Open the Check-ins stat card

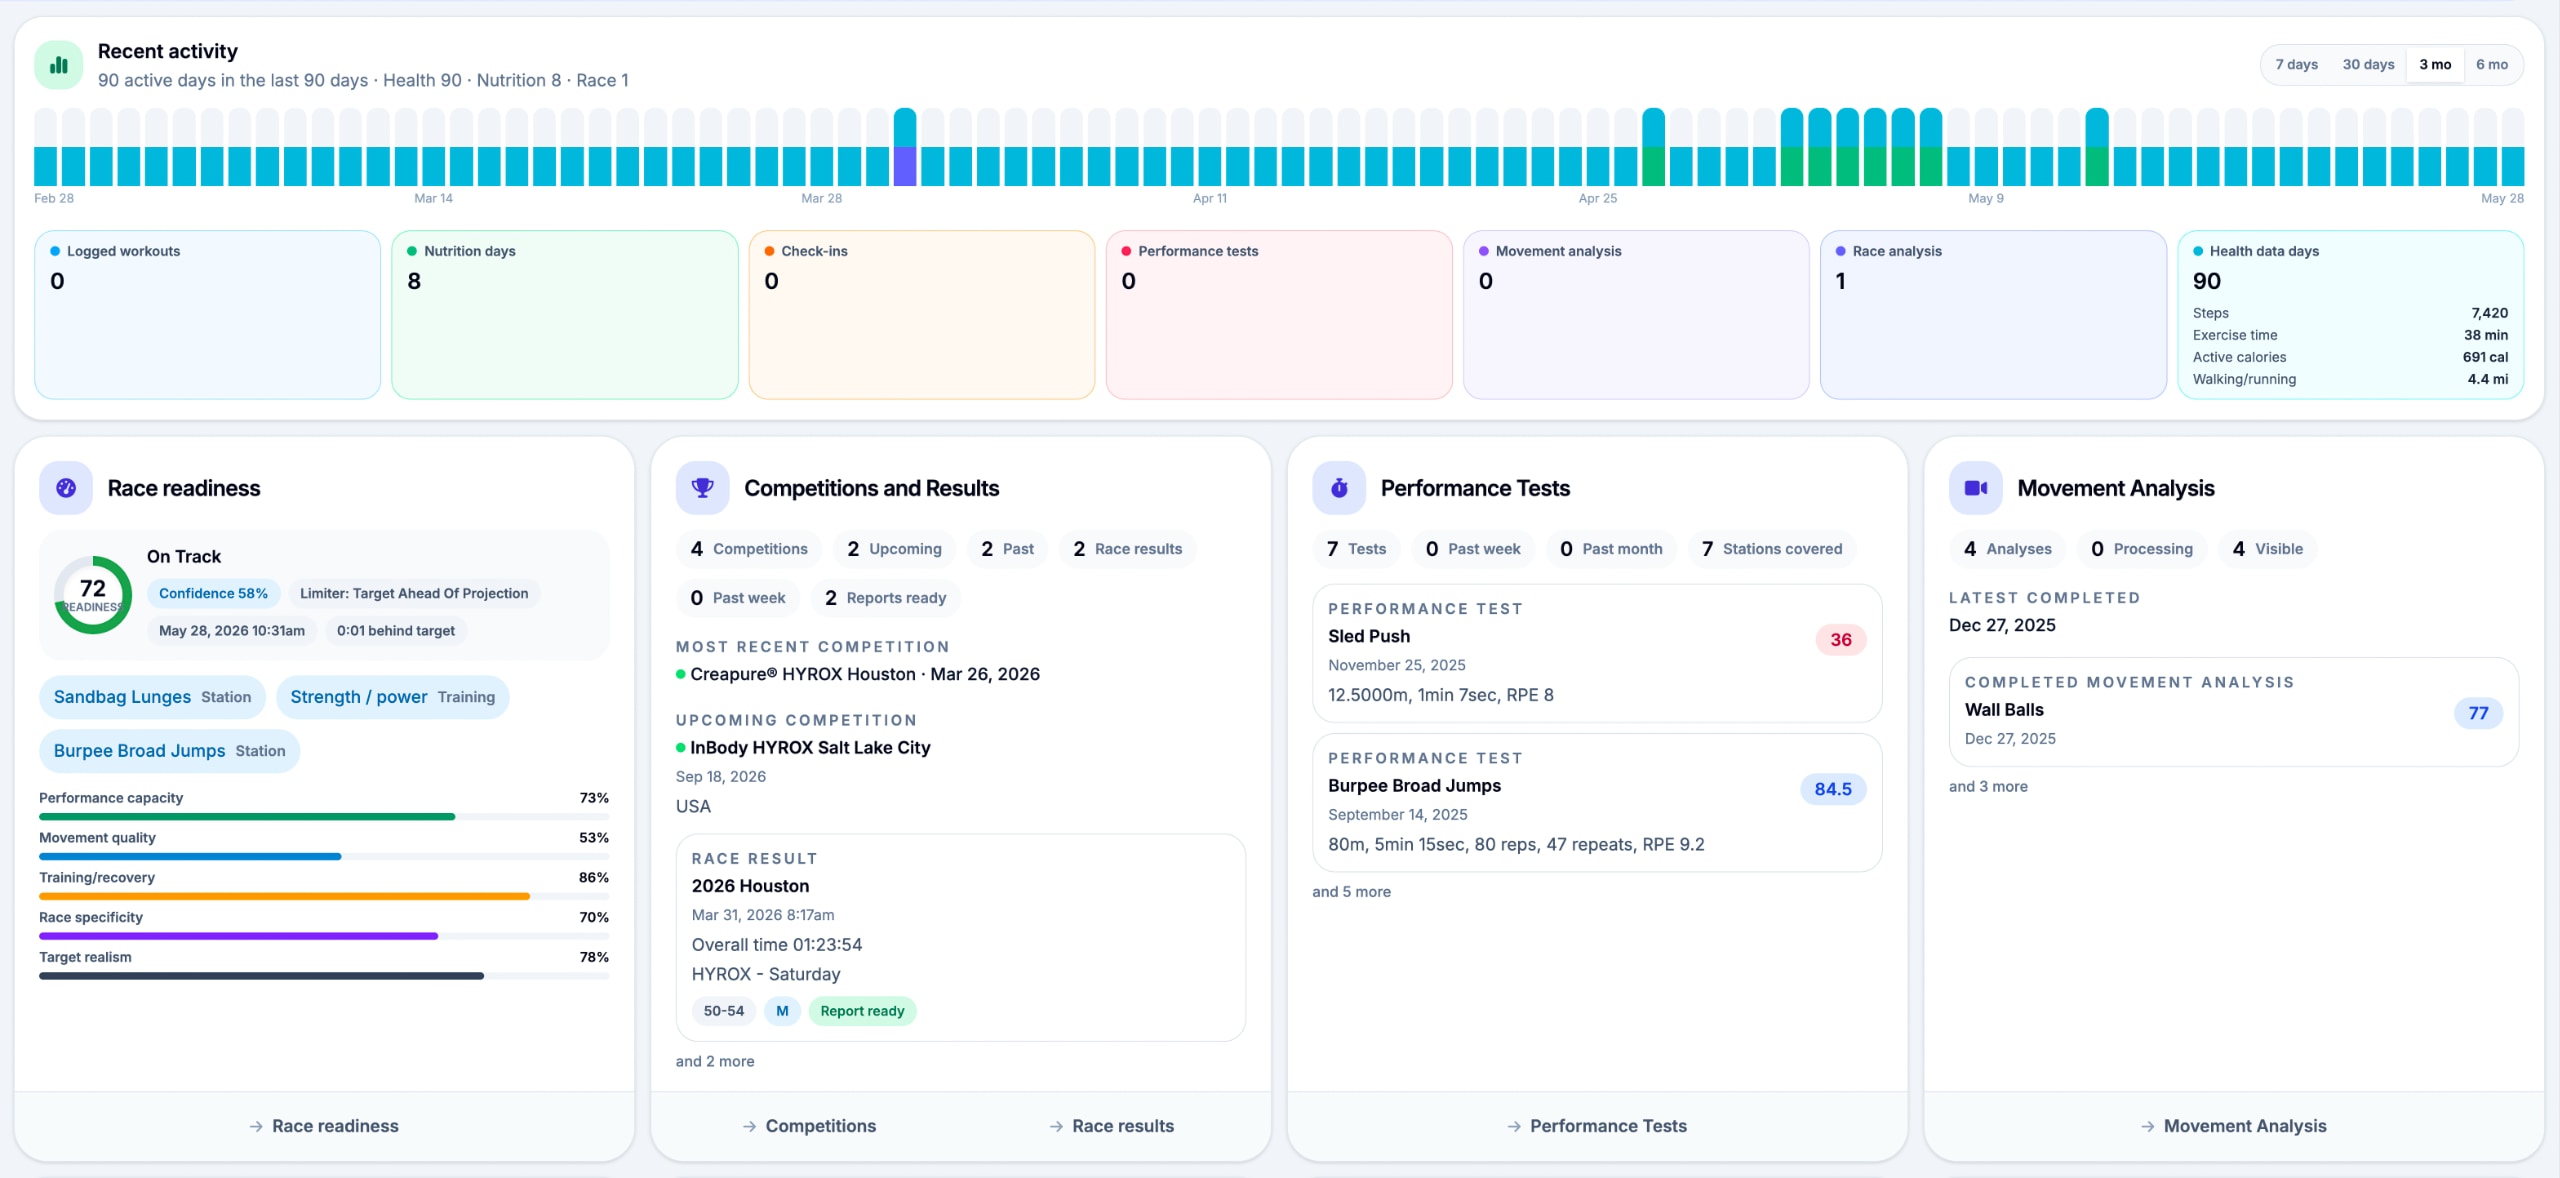pyautogui.click(x=922, y=315)
